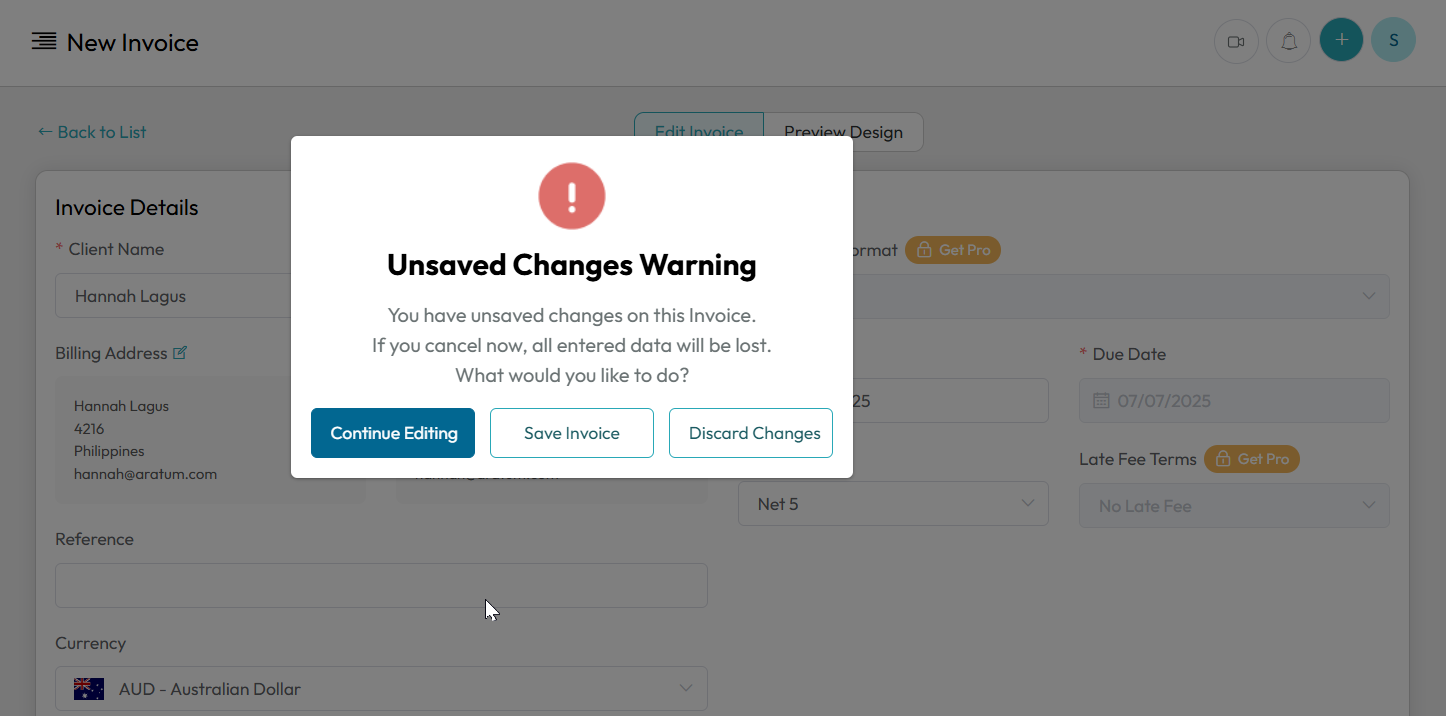This screenshot has height=716, width=1446.
Task: Select Discard Changes button
Action: coord(751,433)
